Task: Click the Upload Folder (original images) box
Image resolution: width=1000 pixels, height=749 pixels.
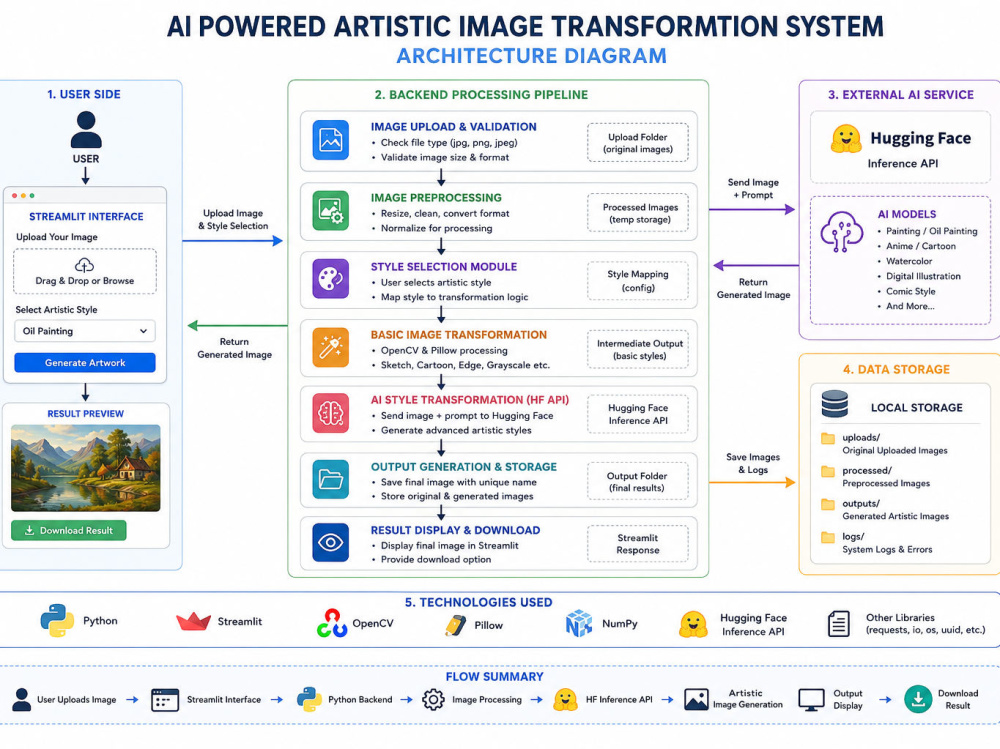Action: [638, 143]
